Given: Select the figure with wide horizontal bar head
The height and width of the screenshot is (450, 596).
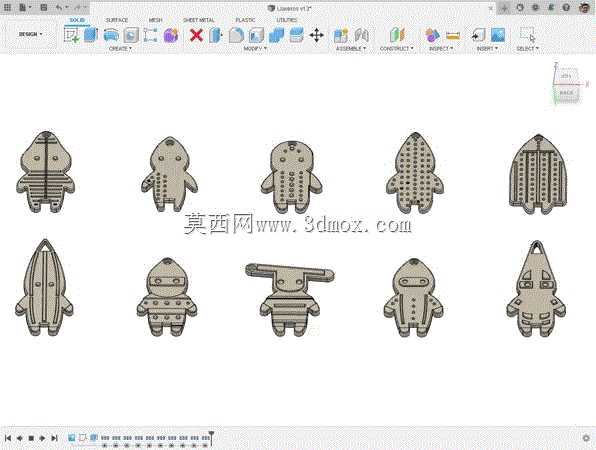Looking at the screenshot, I should point(290,298).
